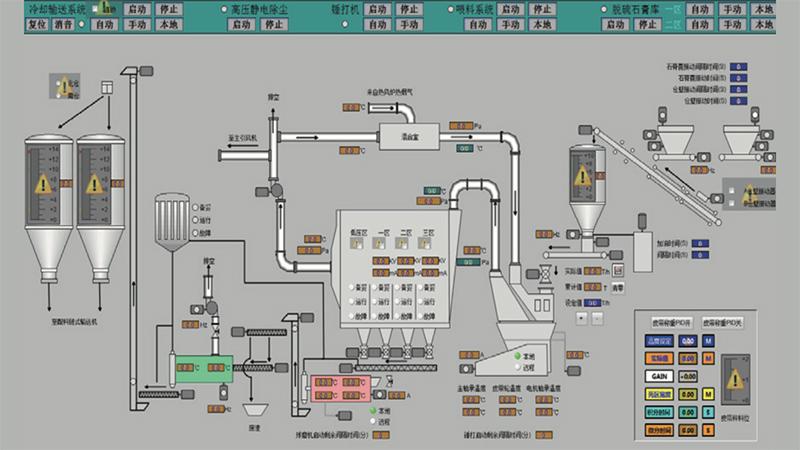Click motor on the dosing tank top

642,221
